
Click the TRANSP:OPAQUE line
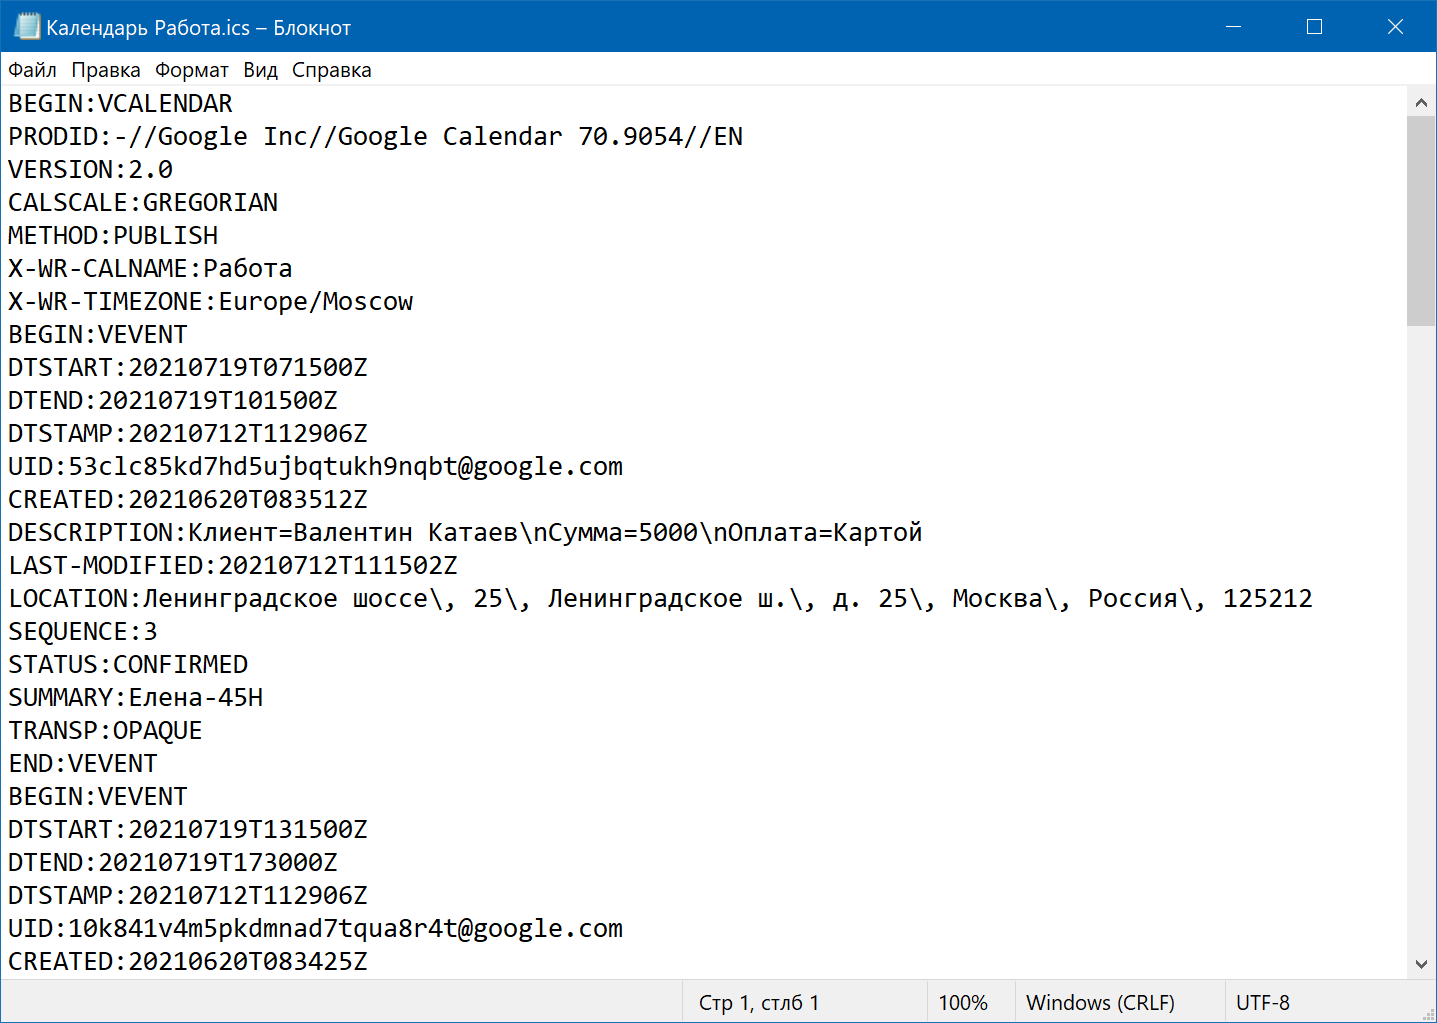pos(105,731)
